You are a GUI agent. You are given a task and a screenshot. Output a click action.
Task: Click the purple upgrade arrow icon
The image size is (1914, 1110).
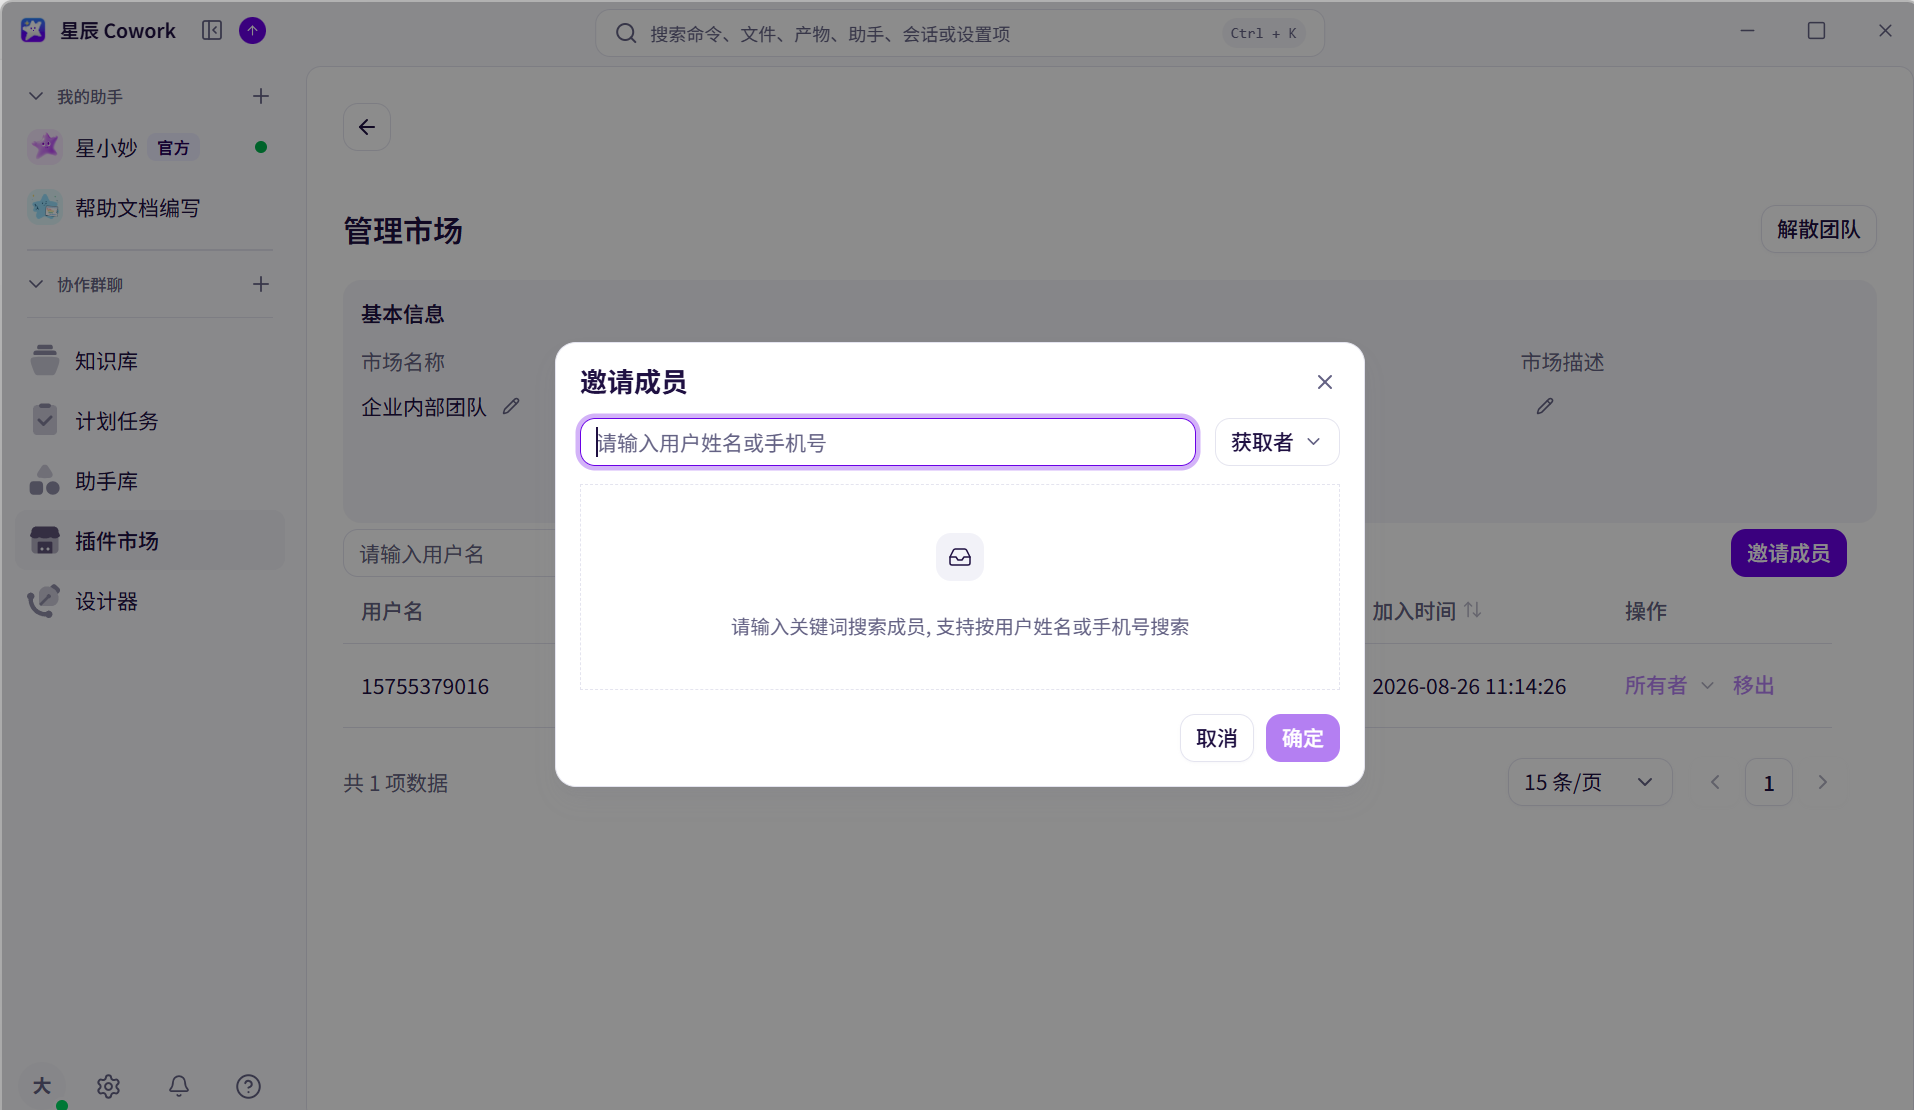[252, 31]
